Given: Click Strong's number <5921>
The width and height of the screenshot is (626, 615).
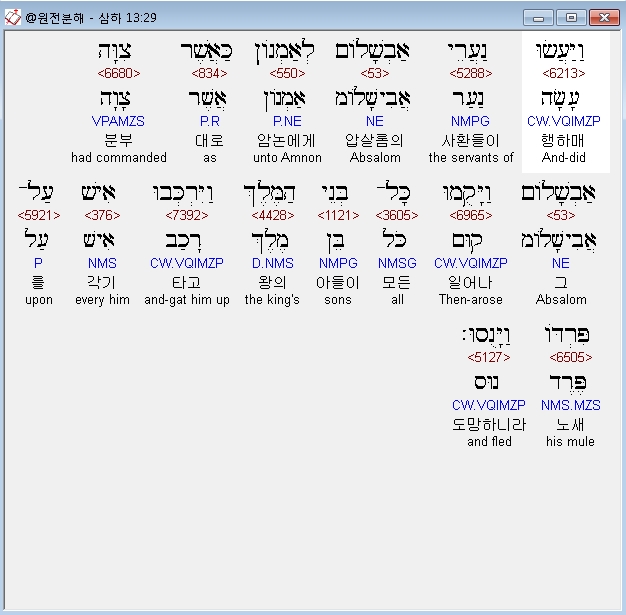Looking at the screenshot, I should click(39, 215).
